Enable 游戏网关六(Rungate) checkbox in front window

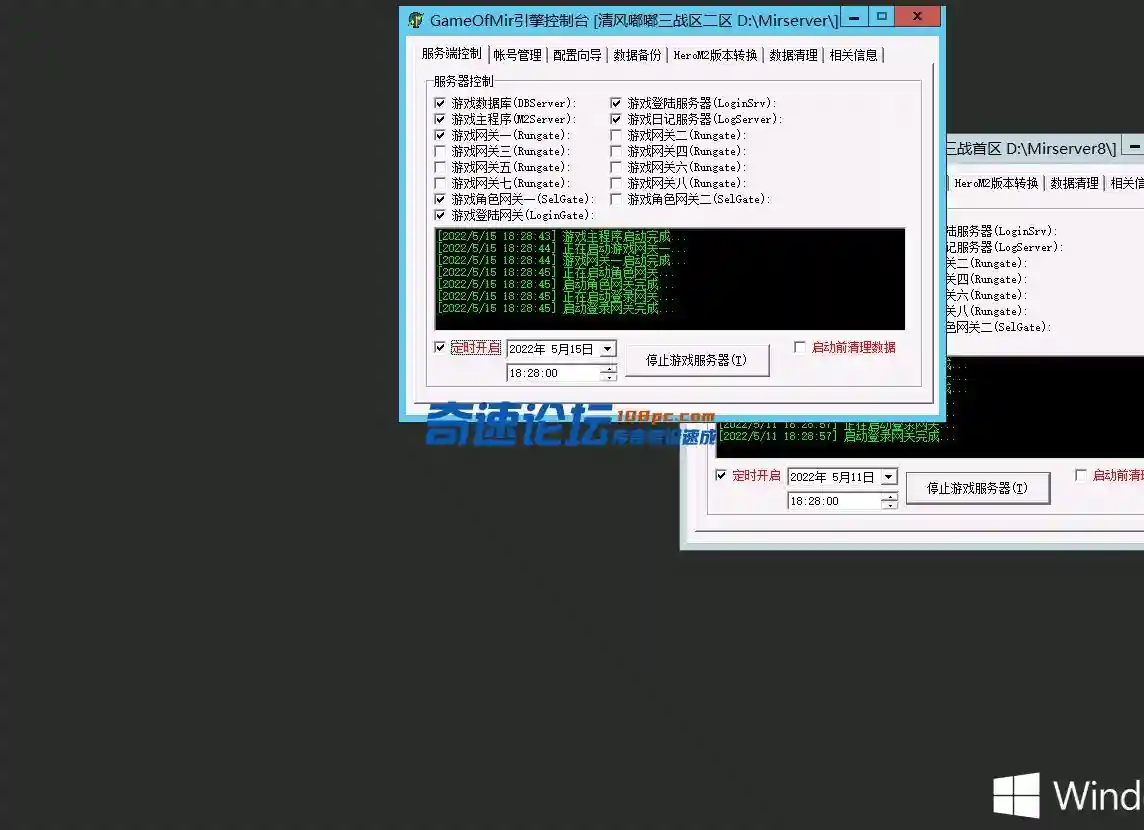(x=616, y=167)
